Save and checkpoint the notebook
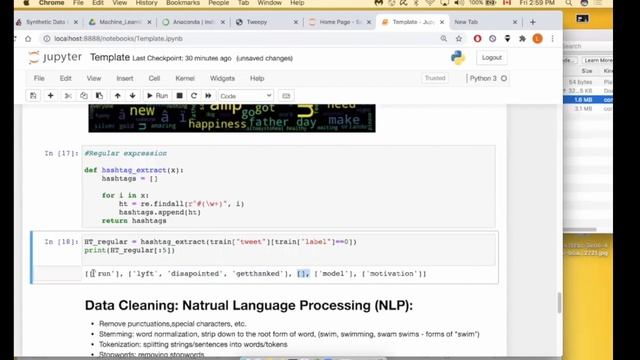This screenshot has height=360, width=640. tap(33, 96)
